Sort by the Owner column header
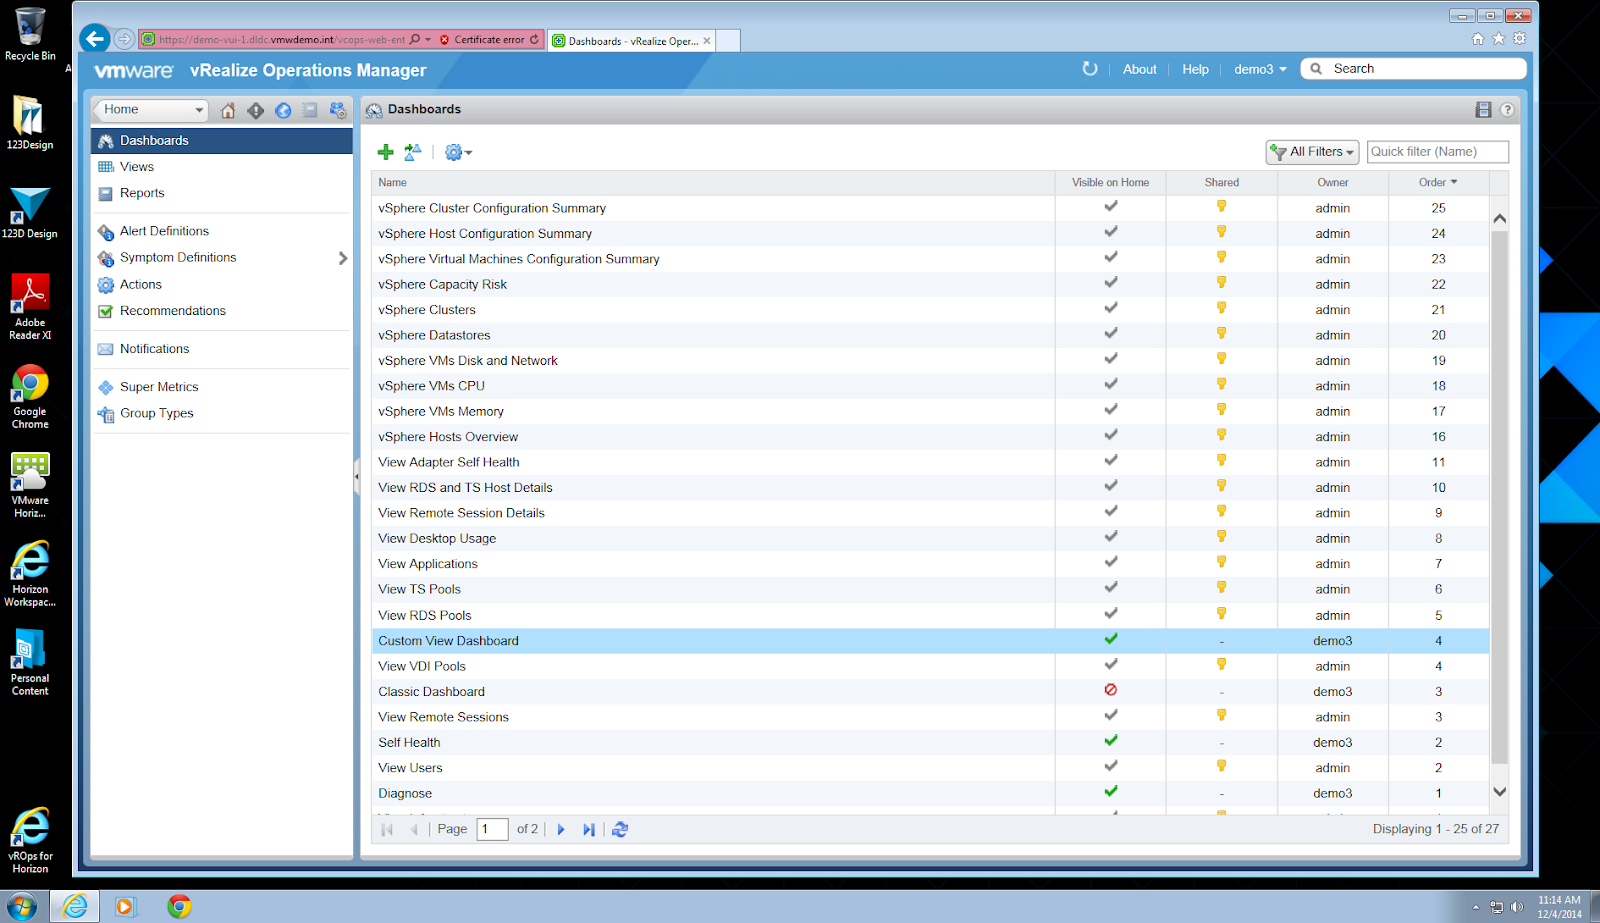This screenshot has width=1600, height=923. pos(1332,183)
